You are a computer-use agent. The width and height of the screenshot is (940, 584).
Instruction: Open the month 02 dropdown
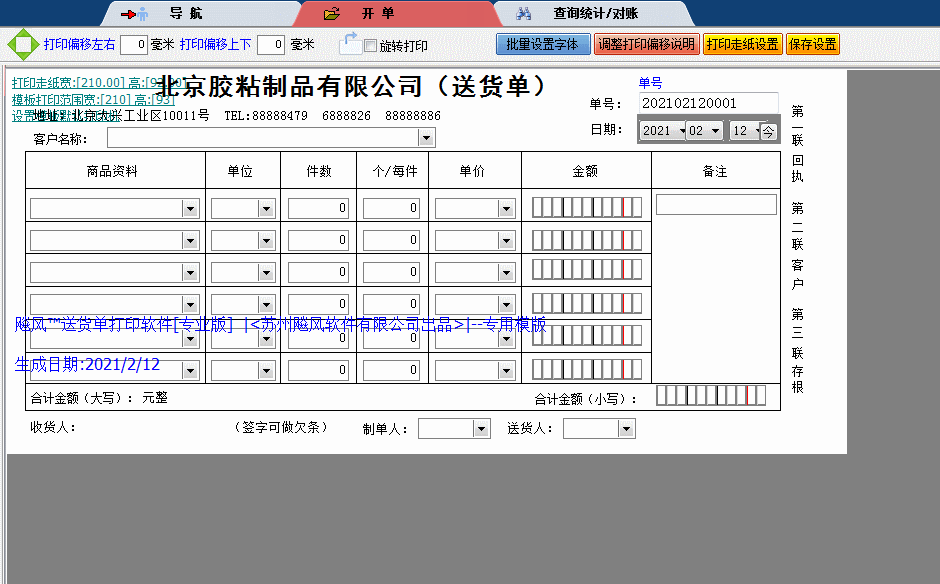tap(716, 131)
